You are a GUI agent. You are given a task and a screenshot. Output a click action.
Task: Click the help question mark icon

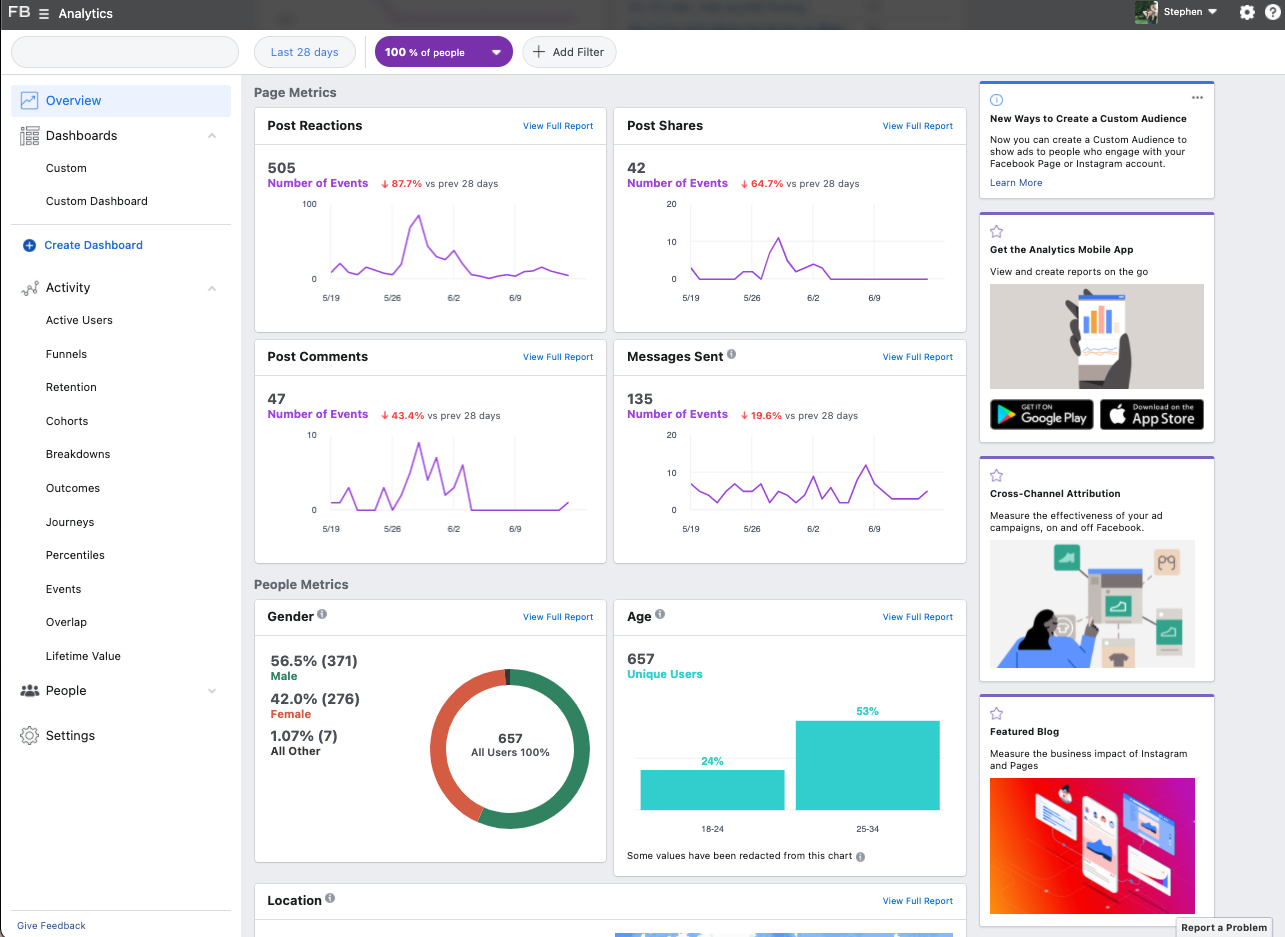pyautogui.click(x=1272, y=13)
